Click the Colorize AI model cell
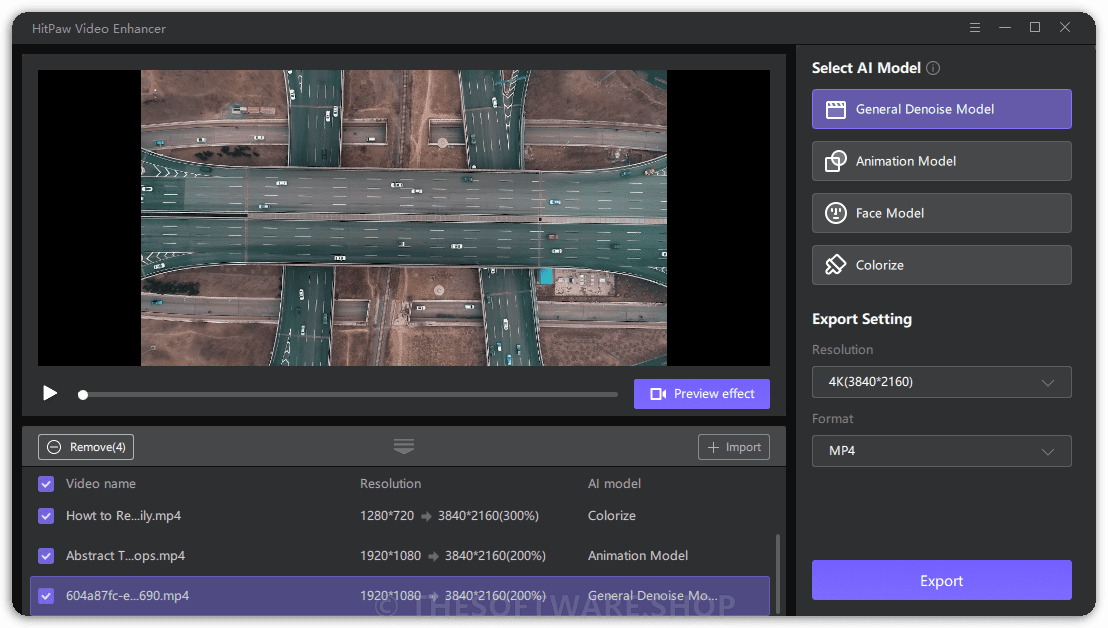The image size is (1108, 628). click(x=611, y=516)
